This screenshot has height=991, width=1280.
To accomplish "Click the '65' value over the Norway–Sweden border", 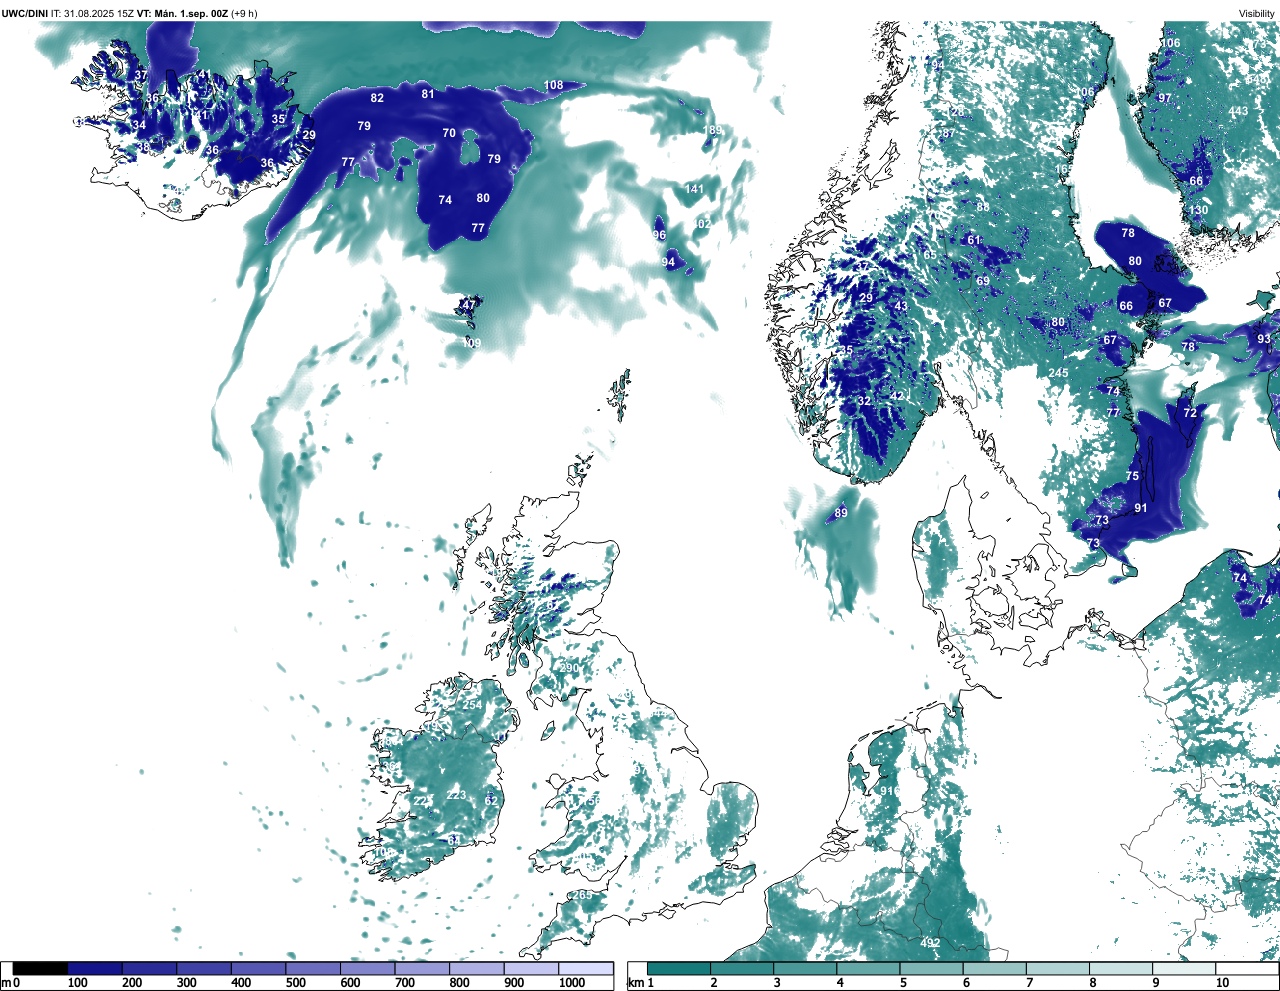I will 930,255.
